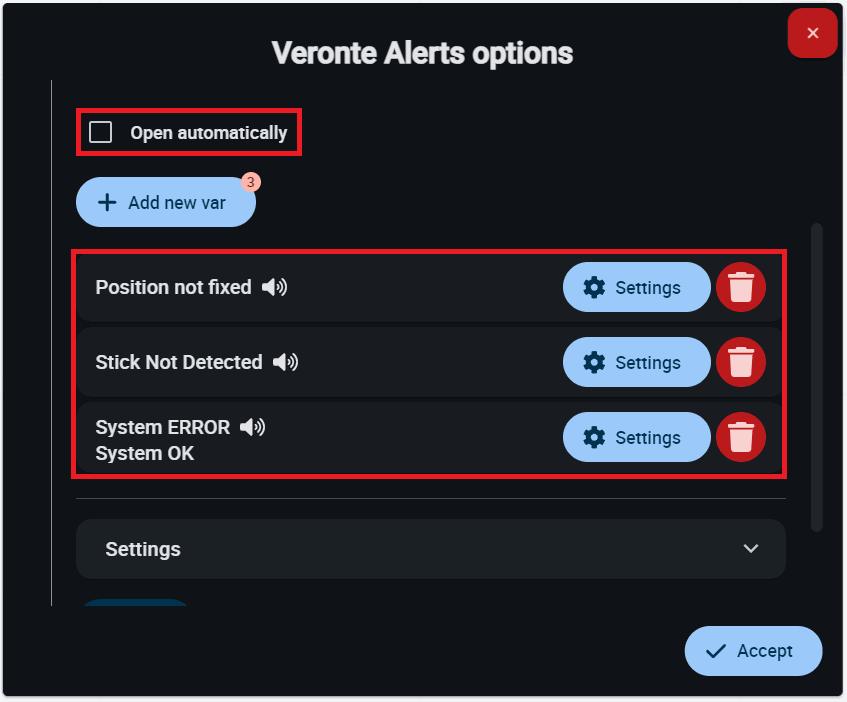Select the Stick Not Detected row label
Screen dimensions: 847x702
[178, 362]
